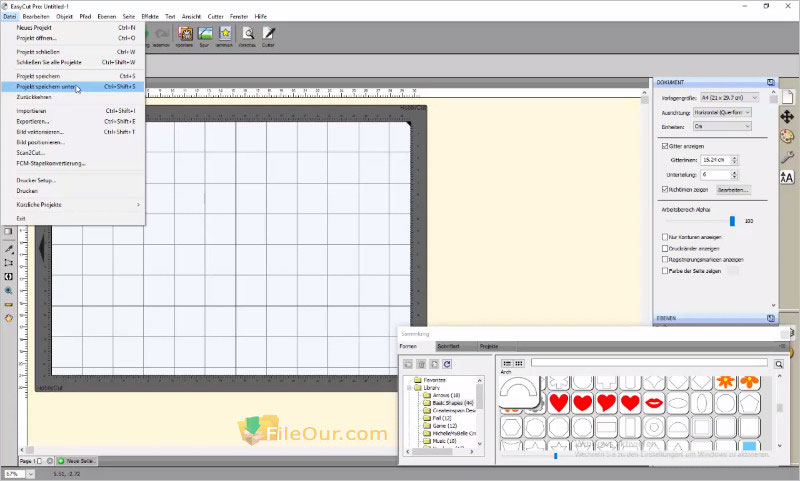The image size is (800, 481).
Task: Choose Exportieren from Datei menu
Action: coord(72,121)
